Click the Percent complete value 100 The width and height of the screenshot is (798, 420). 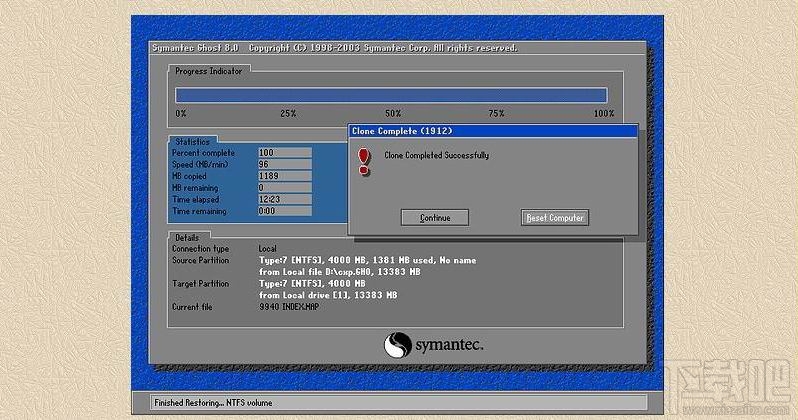pyautogui.click(x=284, y=153)
